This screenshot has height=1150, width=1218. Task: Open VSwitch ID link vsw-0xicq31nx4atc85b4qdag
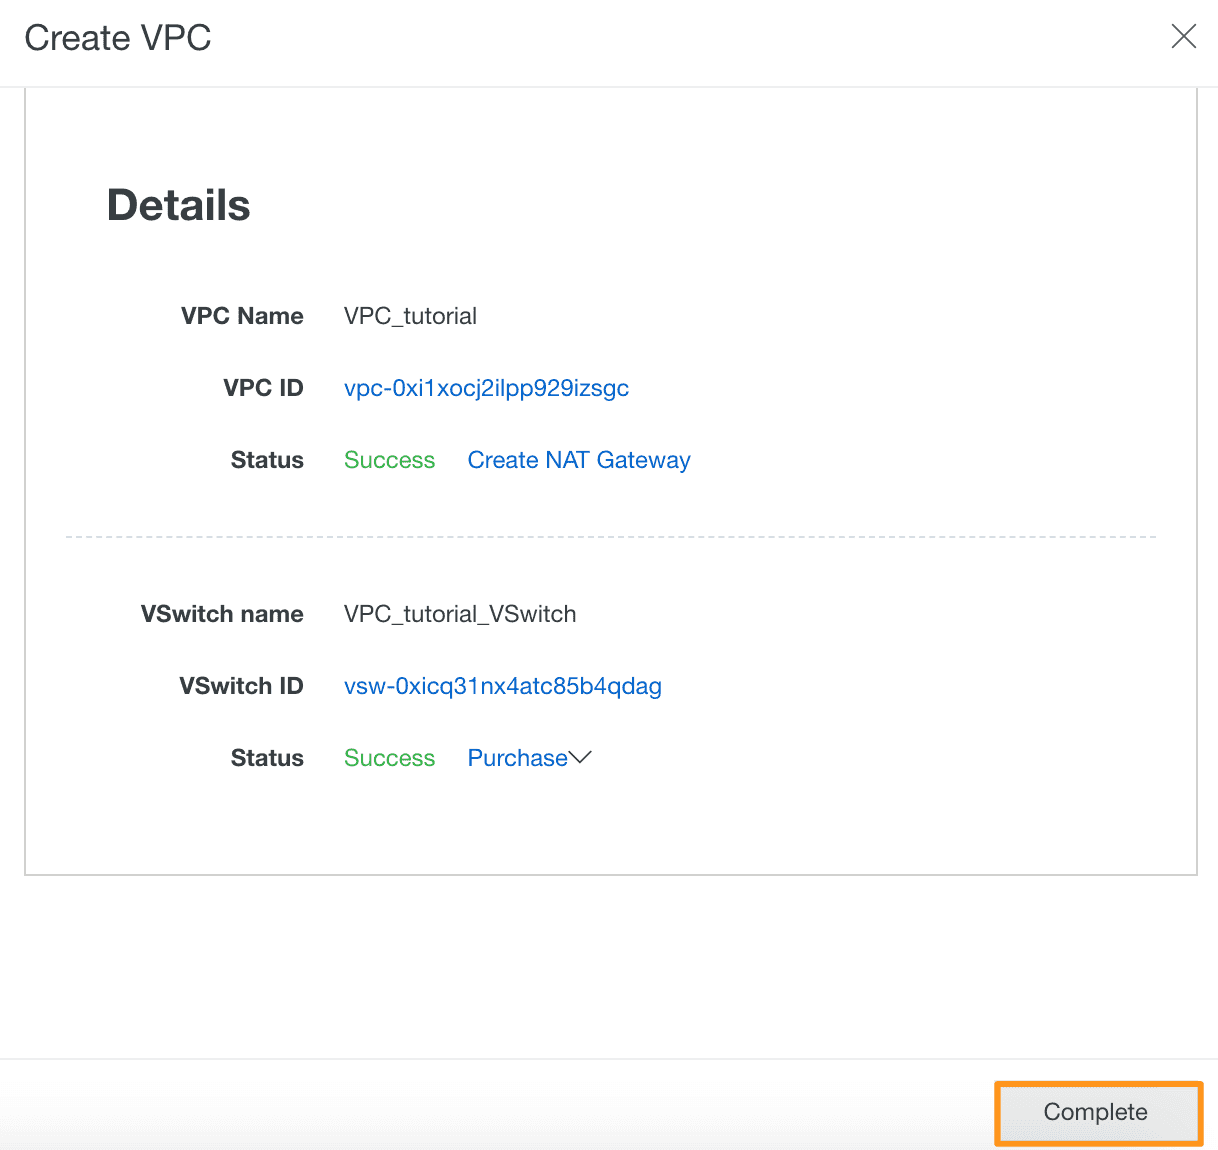pos(503,686)
